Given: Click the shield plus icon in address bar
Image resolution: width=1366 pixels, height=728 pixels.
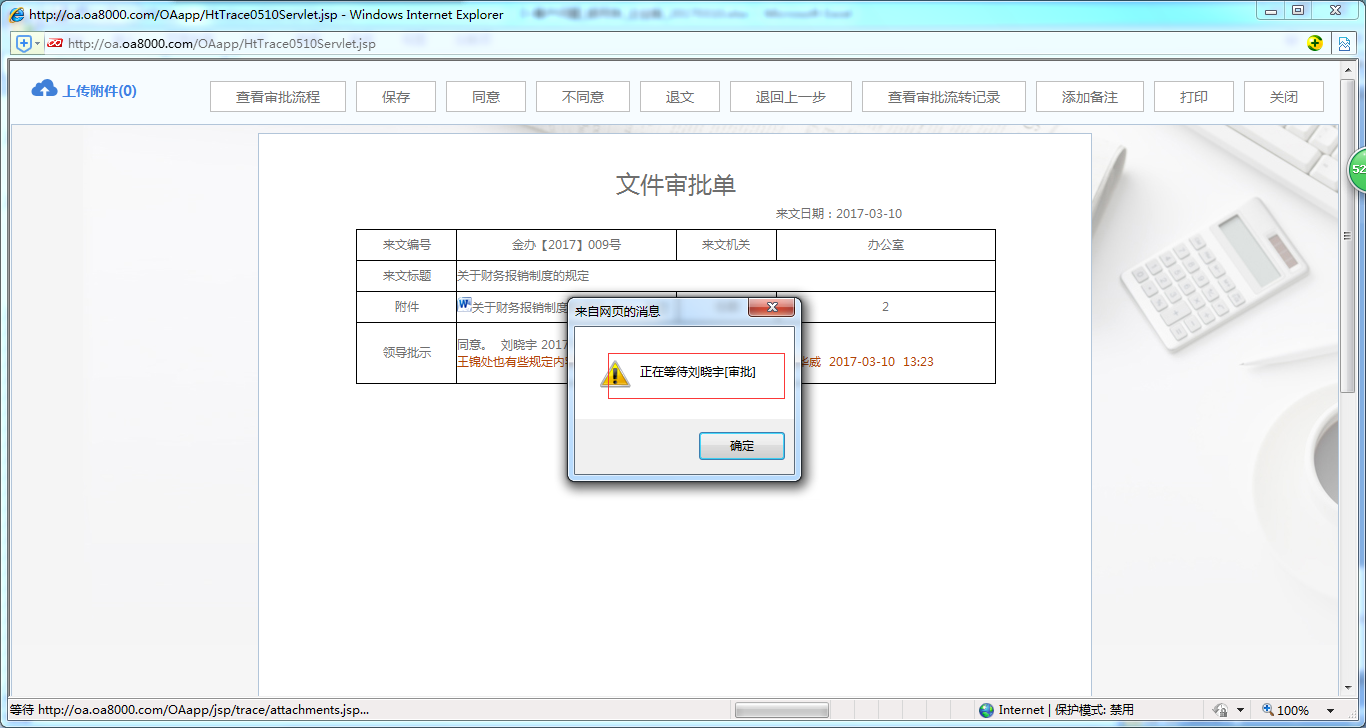Looking at the screenshot, I should click(x=24, y=43).
